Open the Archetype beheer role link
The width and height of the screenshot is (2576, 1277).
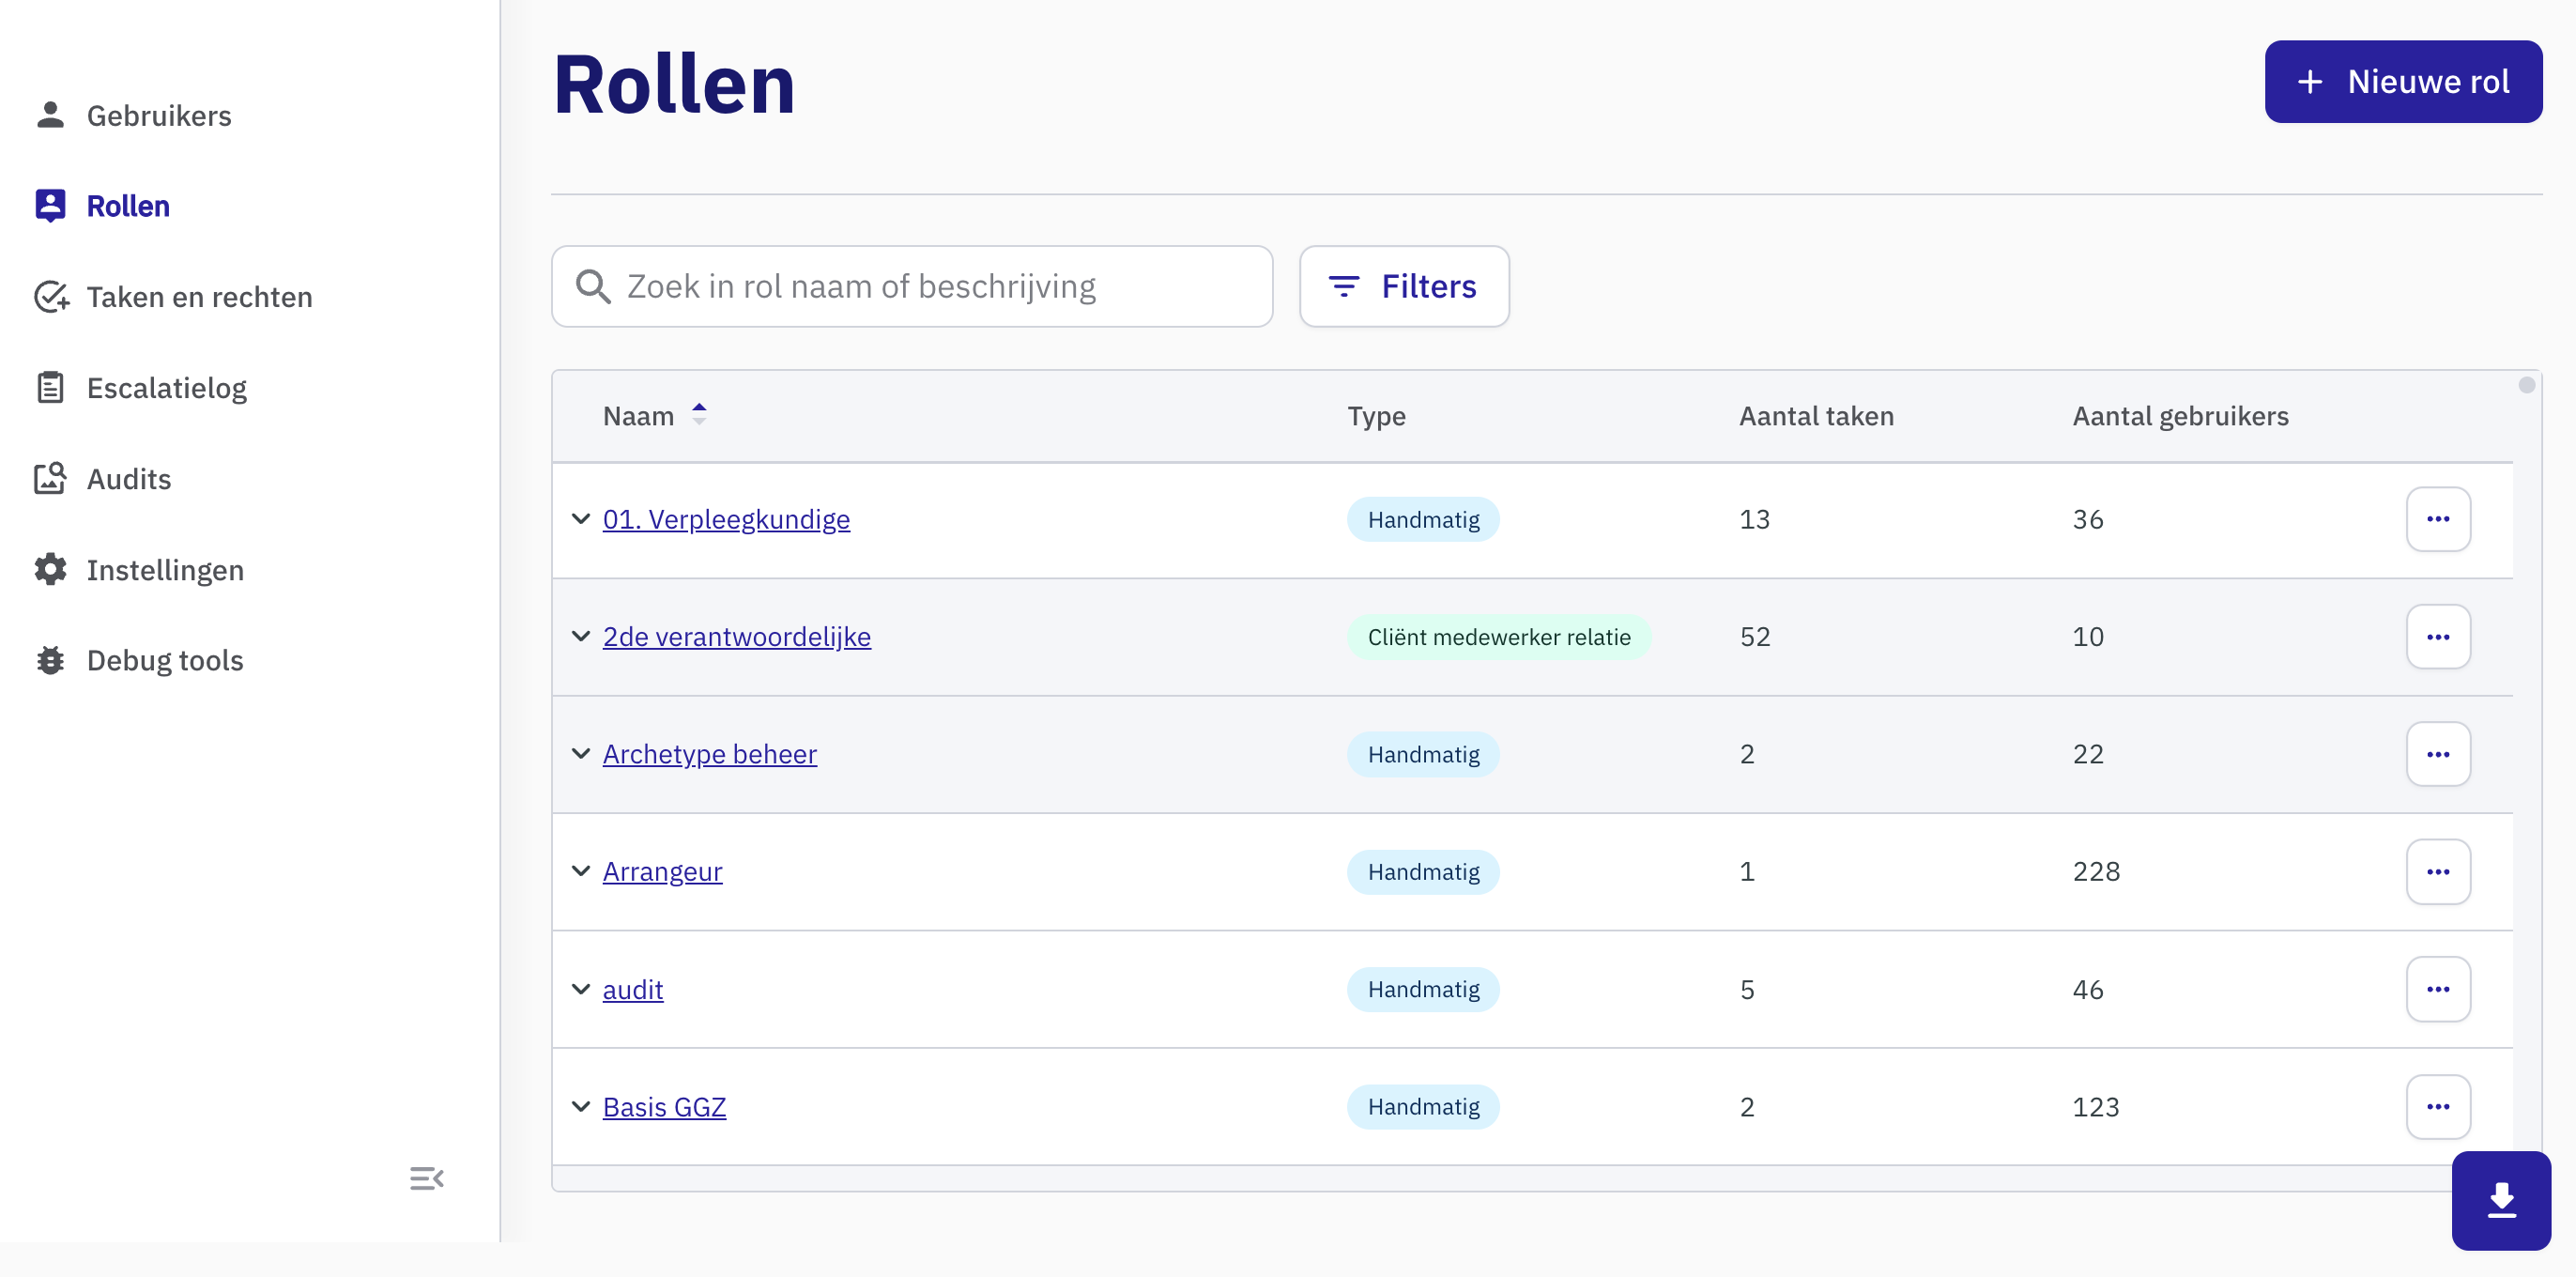coord(710,754)
